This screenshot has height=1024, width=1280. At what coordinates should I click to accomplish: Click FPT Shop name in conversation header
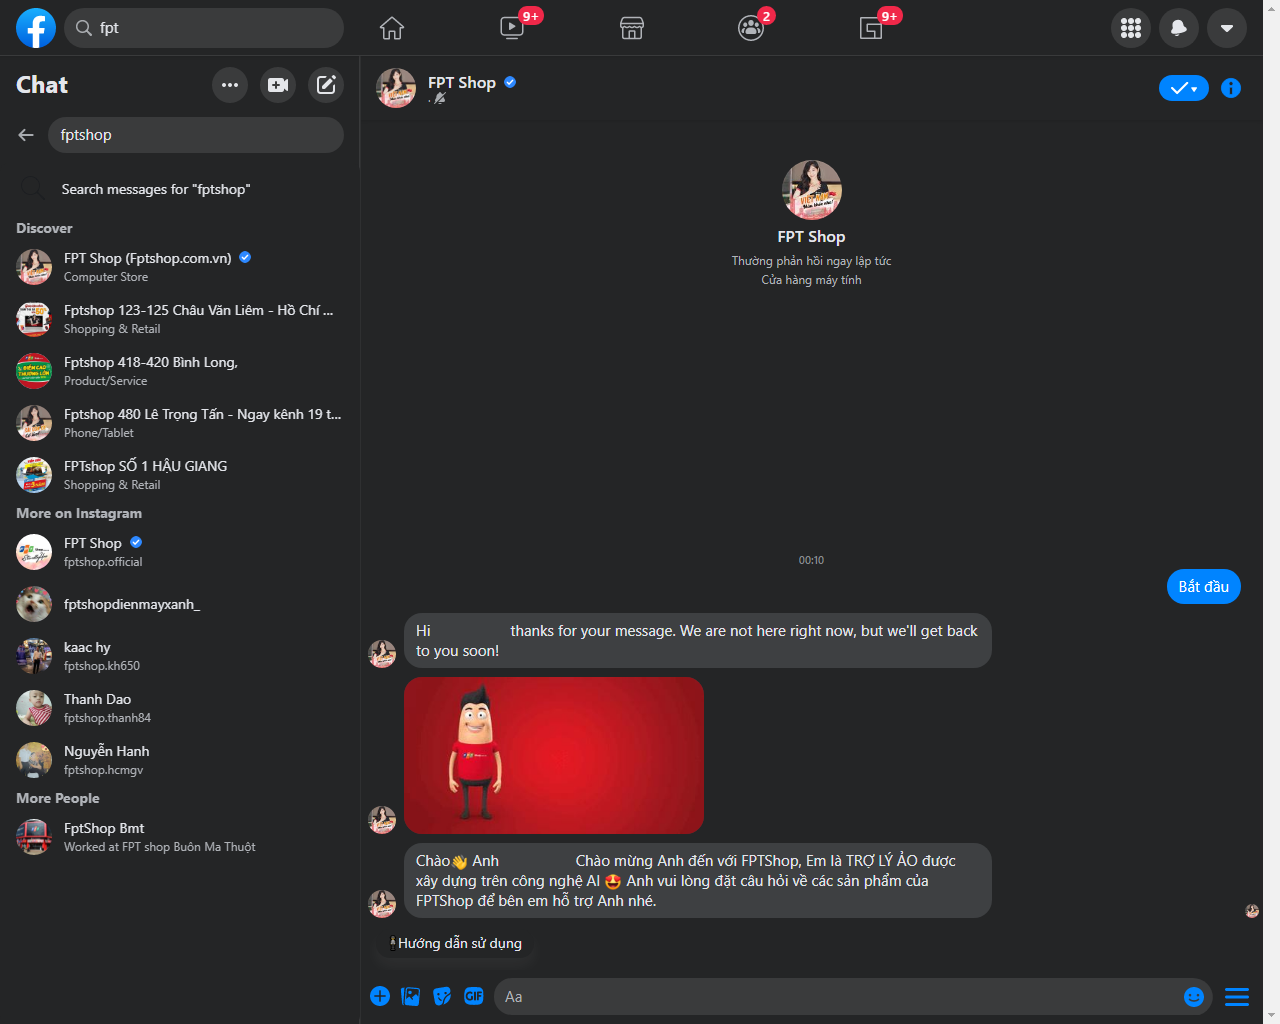pyautogui.click(x=462, y=83)
